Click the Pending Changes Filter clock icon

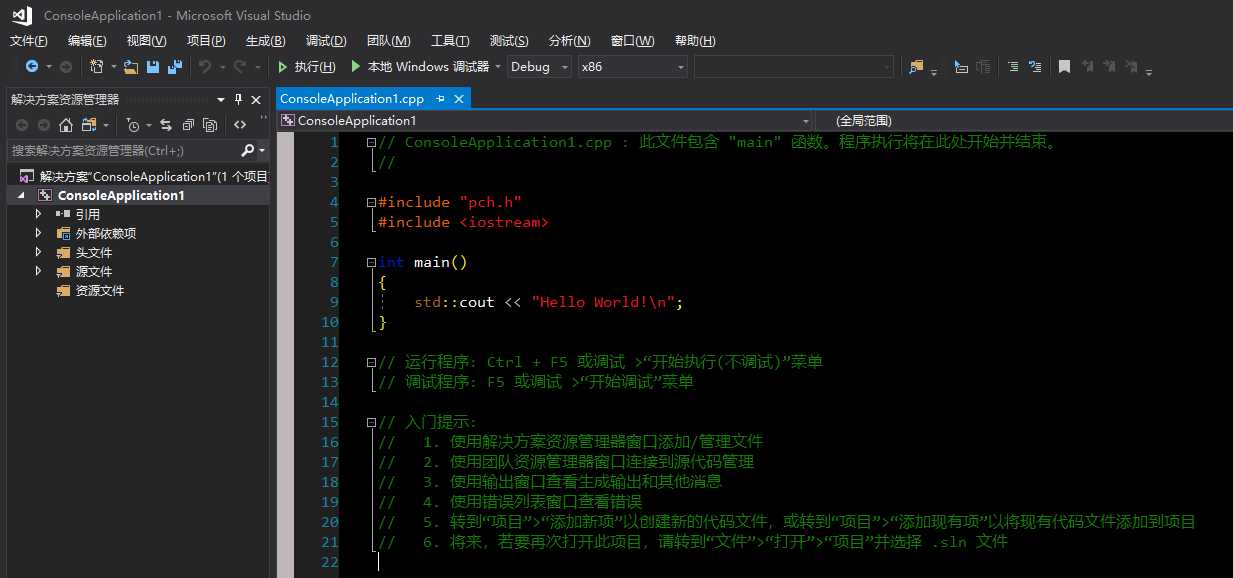(133, 125)
